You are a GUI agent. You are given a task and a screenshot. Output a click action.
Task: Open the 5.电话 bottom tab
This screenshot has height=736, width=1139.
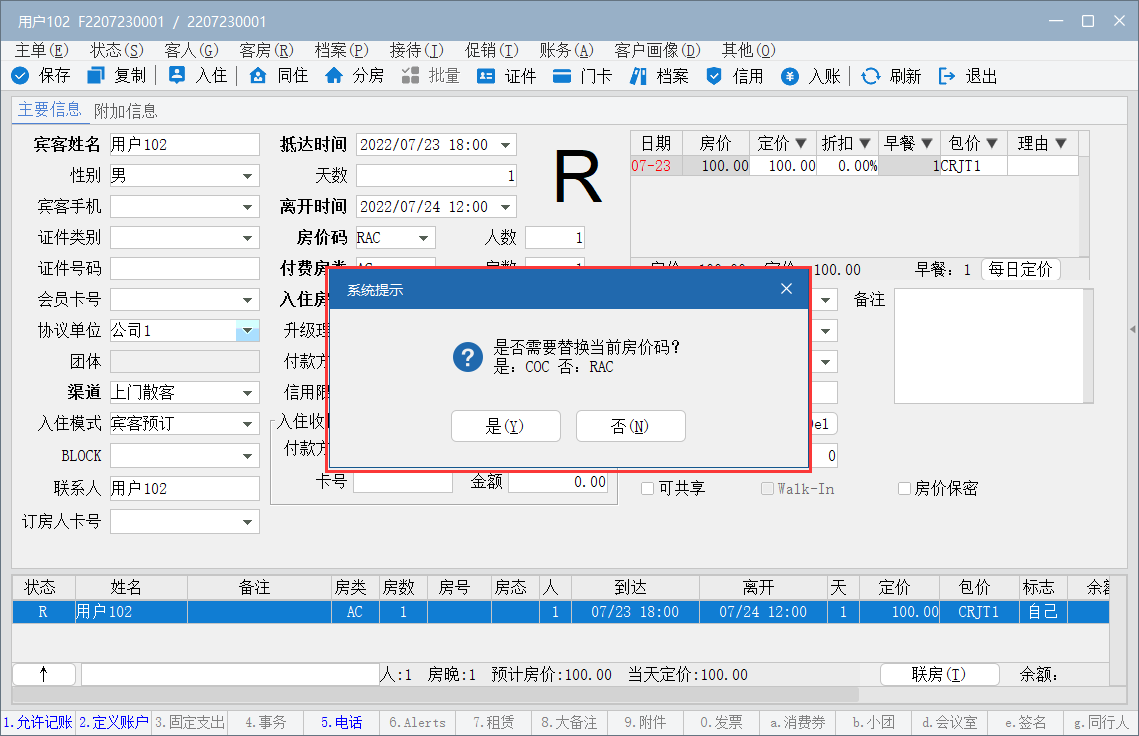pos(342,722)
